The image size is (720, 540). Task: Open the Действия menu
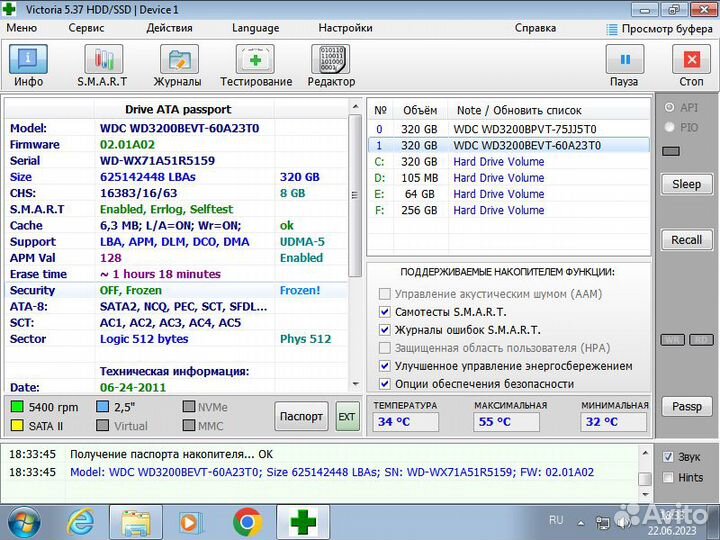pyautogui.click(x=169, y=28)
